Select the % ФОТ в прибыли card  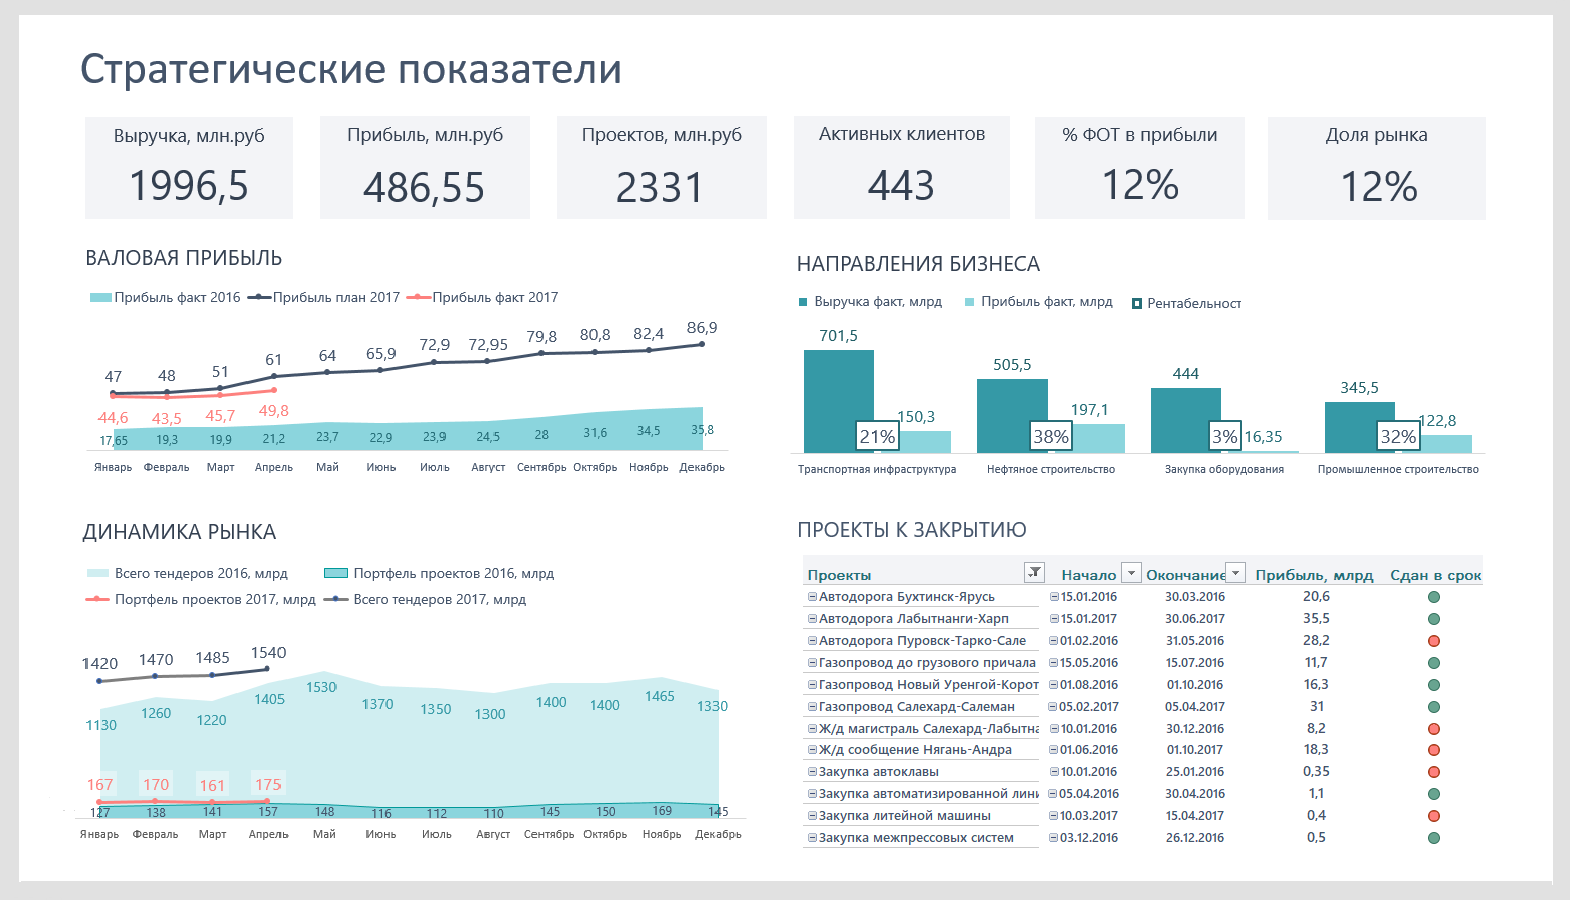tap(1140, 167)
